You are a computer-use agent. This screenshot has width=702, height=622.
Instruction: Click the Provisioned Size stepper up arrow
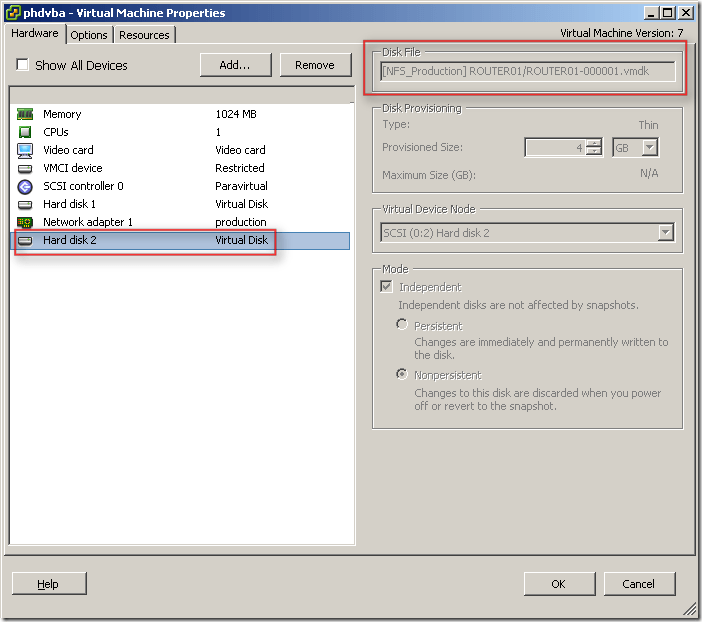click(x=594, y=142)
